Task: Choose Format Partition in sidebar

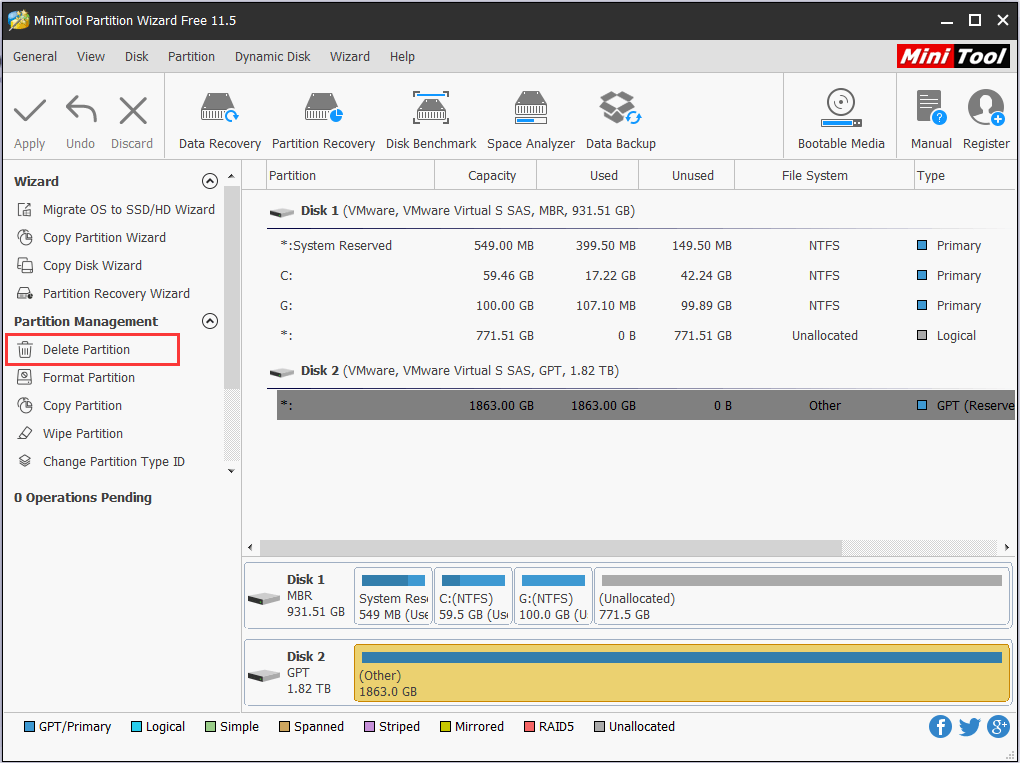Action: tap(75, 377)
